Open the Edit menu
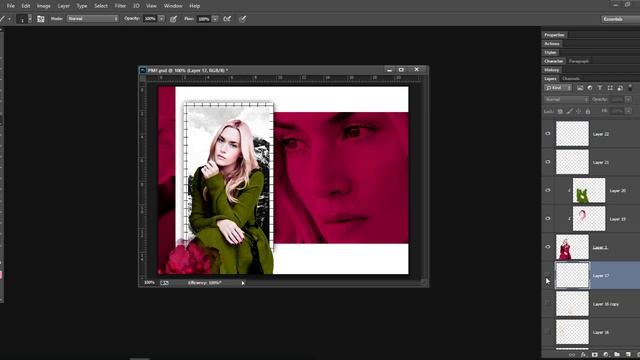Screen dimensions: 640x360 pos(26,6)
